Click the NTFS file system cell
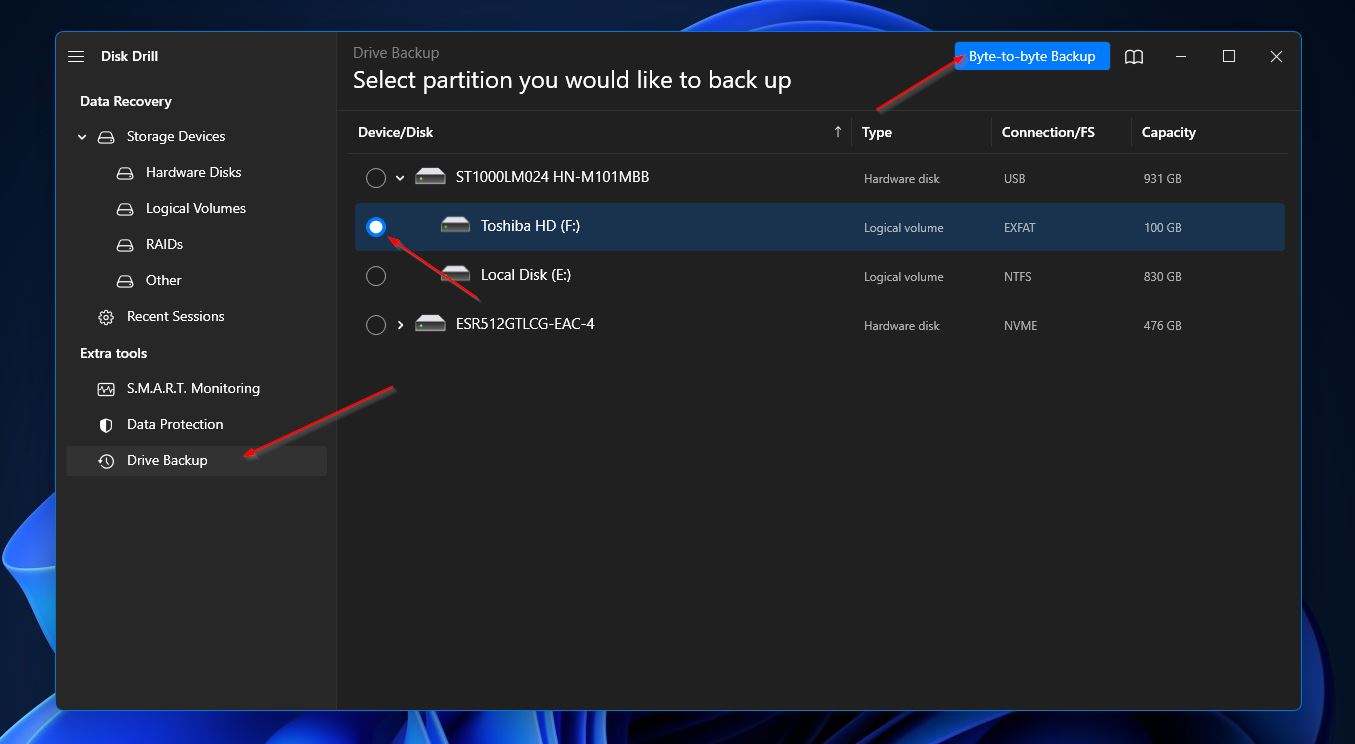The height and width of the screenshot is (744, 1355). [x=1018, y=277]
